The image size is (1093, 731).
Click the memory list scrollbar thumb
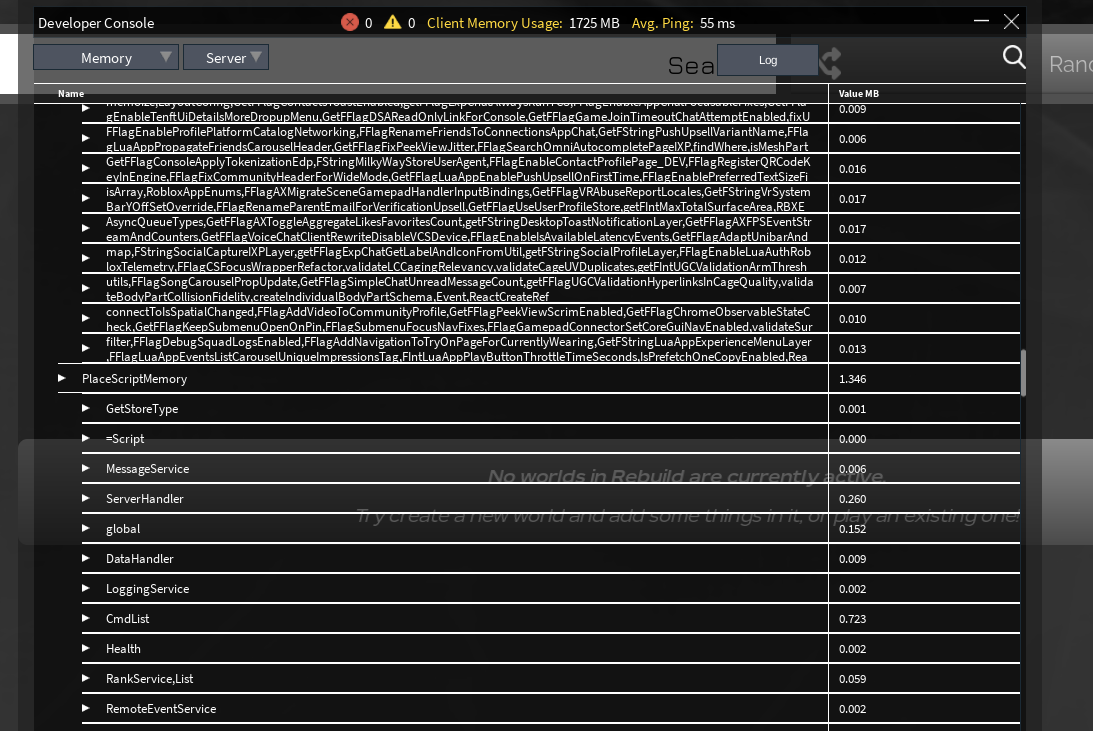pyautogui.click(x=1023, y=373)
